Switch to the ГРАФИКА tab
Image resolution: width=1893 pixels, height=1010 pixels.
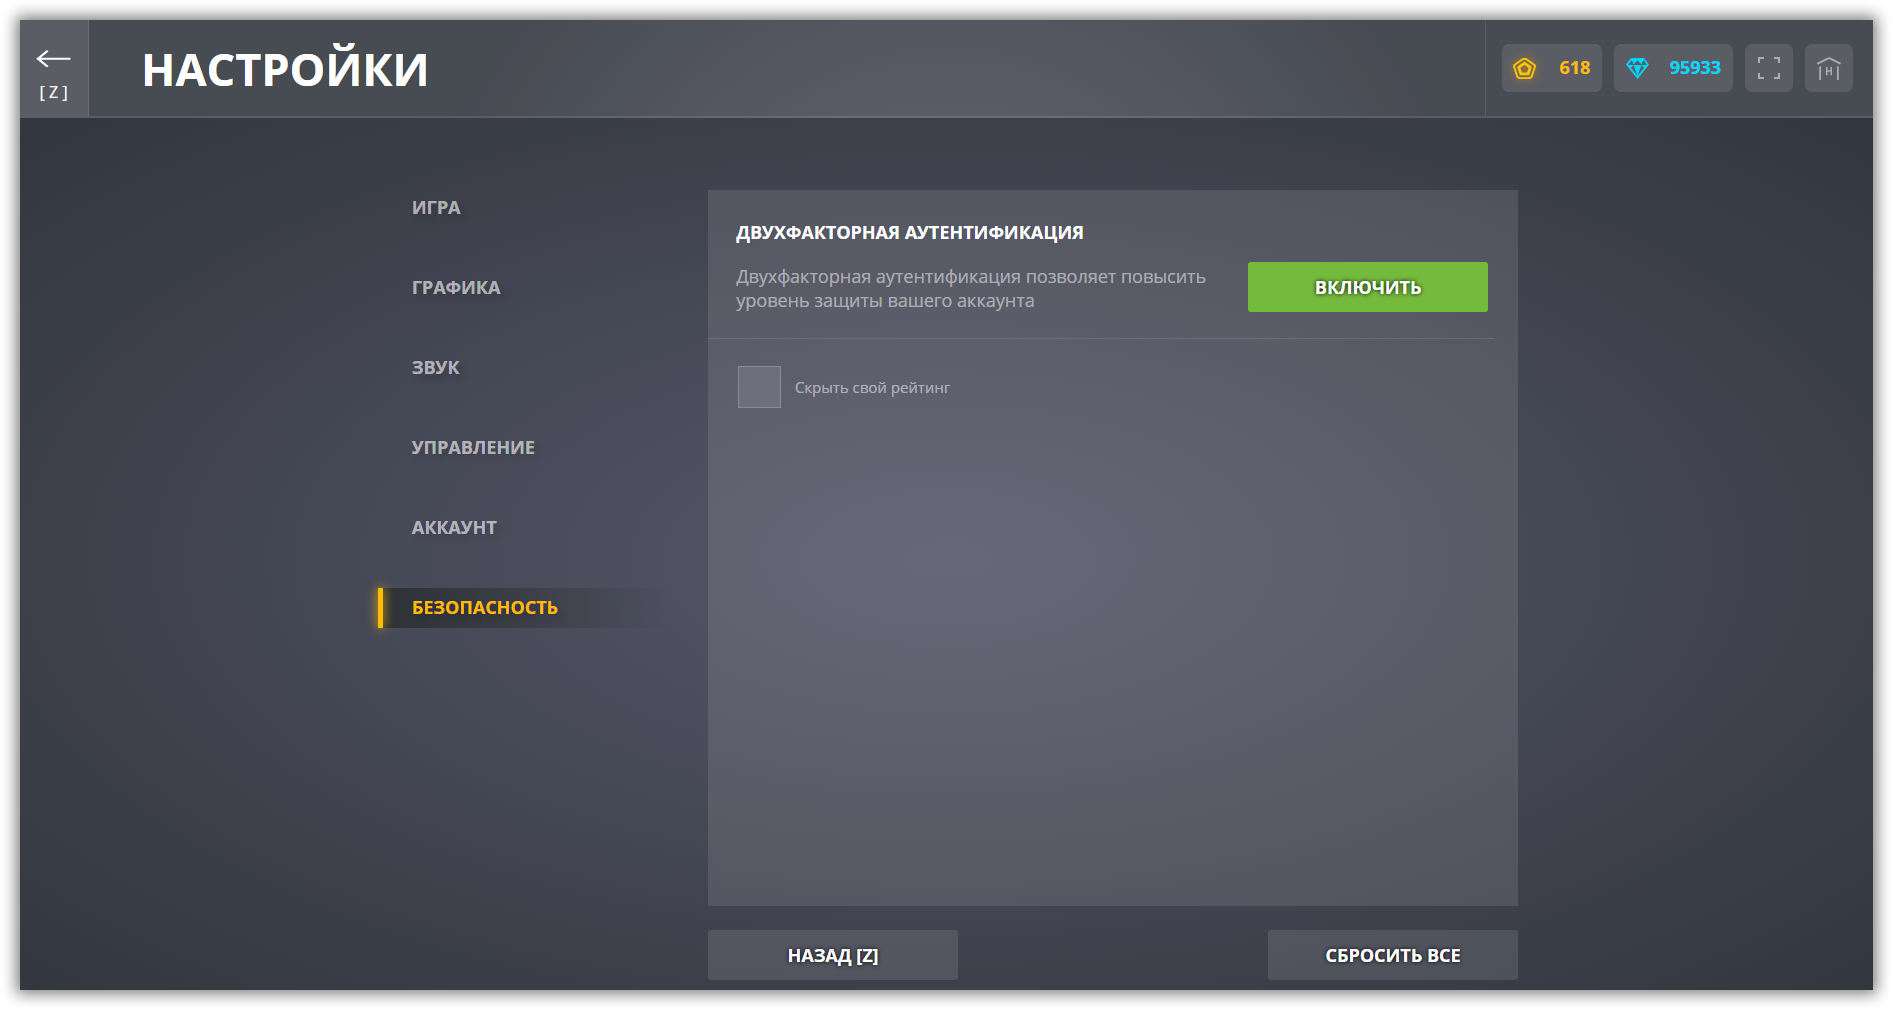point(456,288)
